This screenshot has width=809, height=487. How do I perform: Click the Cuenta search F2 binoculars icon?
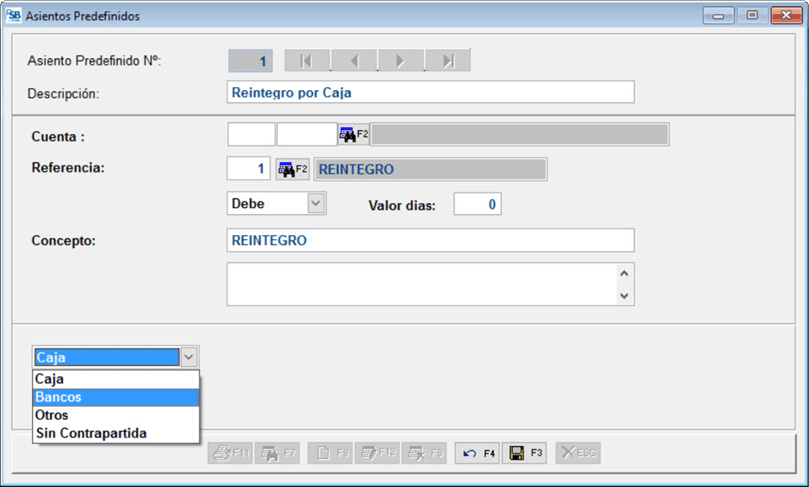(353, 134)
